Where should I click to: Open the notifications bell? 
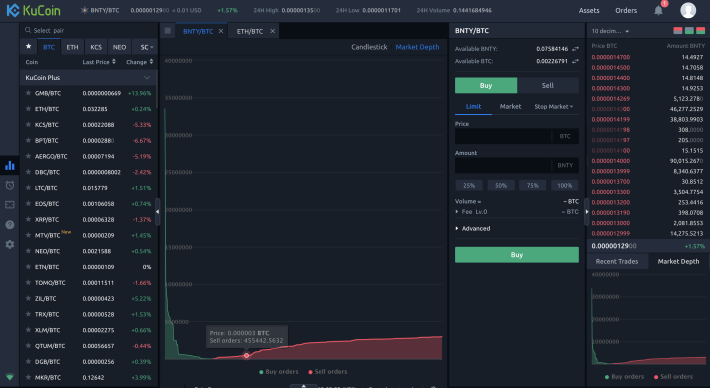click(658, 10)
